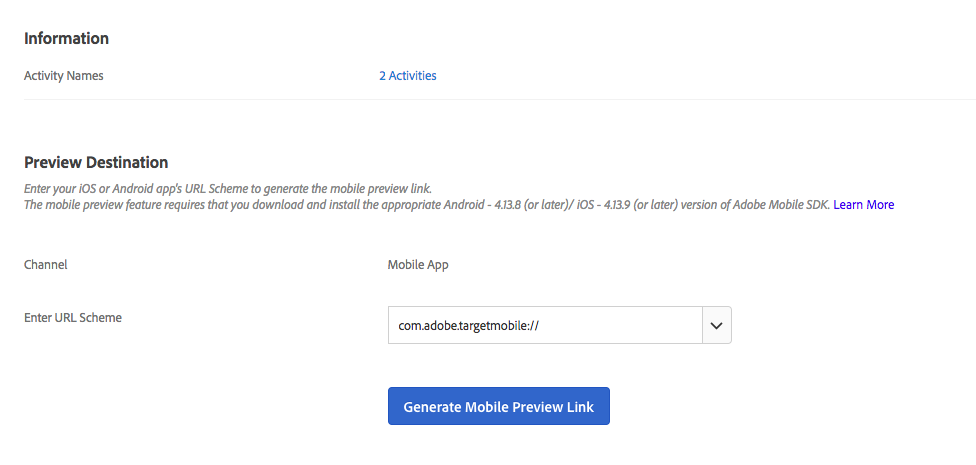Select the Preview Destination heading
The width and height of the screenshot is (976, 465).
[96, 162]
